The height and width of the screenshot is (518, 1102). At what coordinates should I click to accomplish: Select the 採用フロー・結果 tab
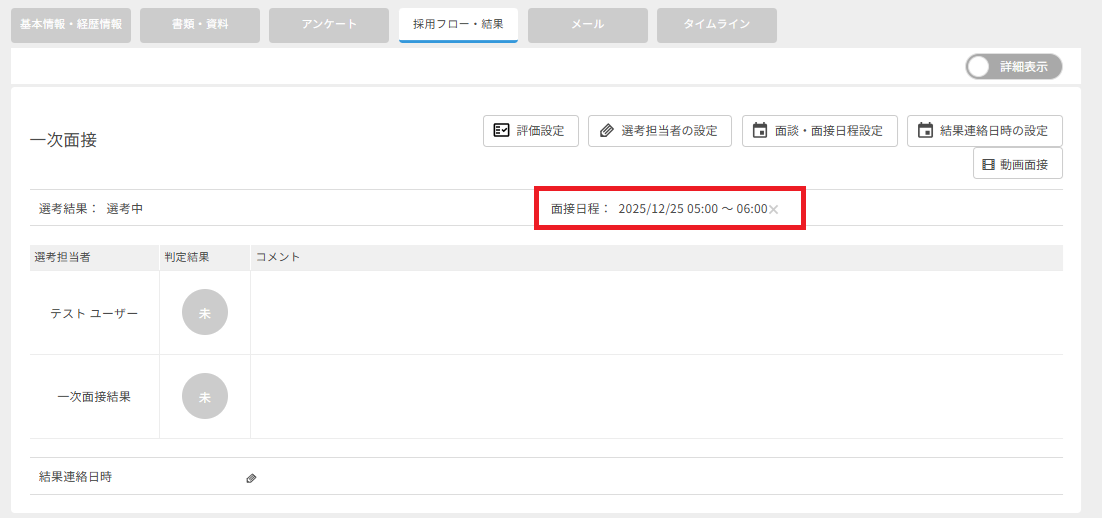458,25
